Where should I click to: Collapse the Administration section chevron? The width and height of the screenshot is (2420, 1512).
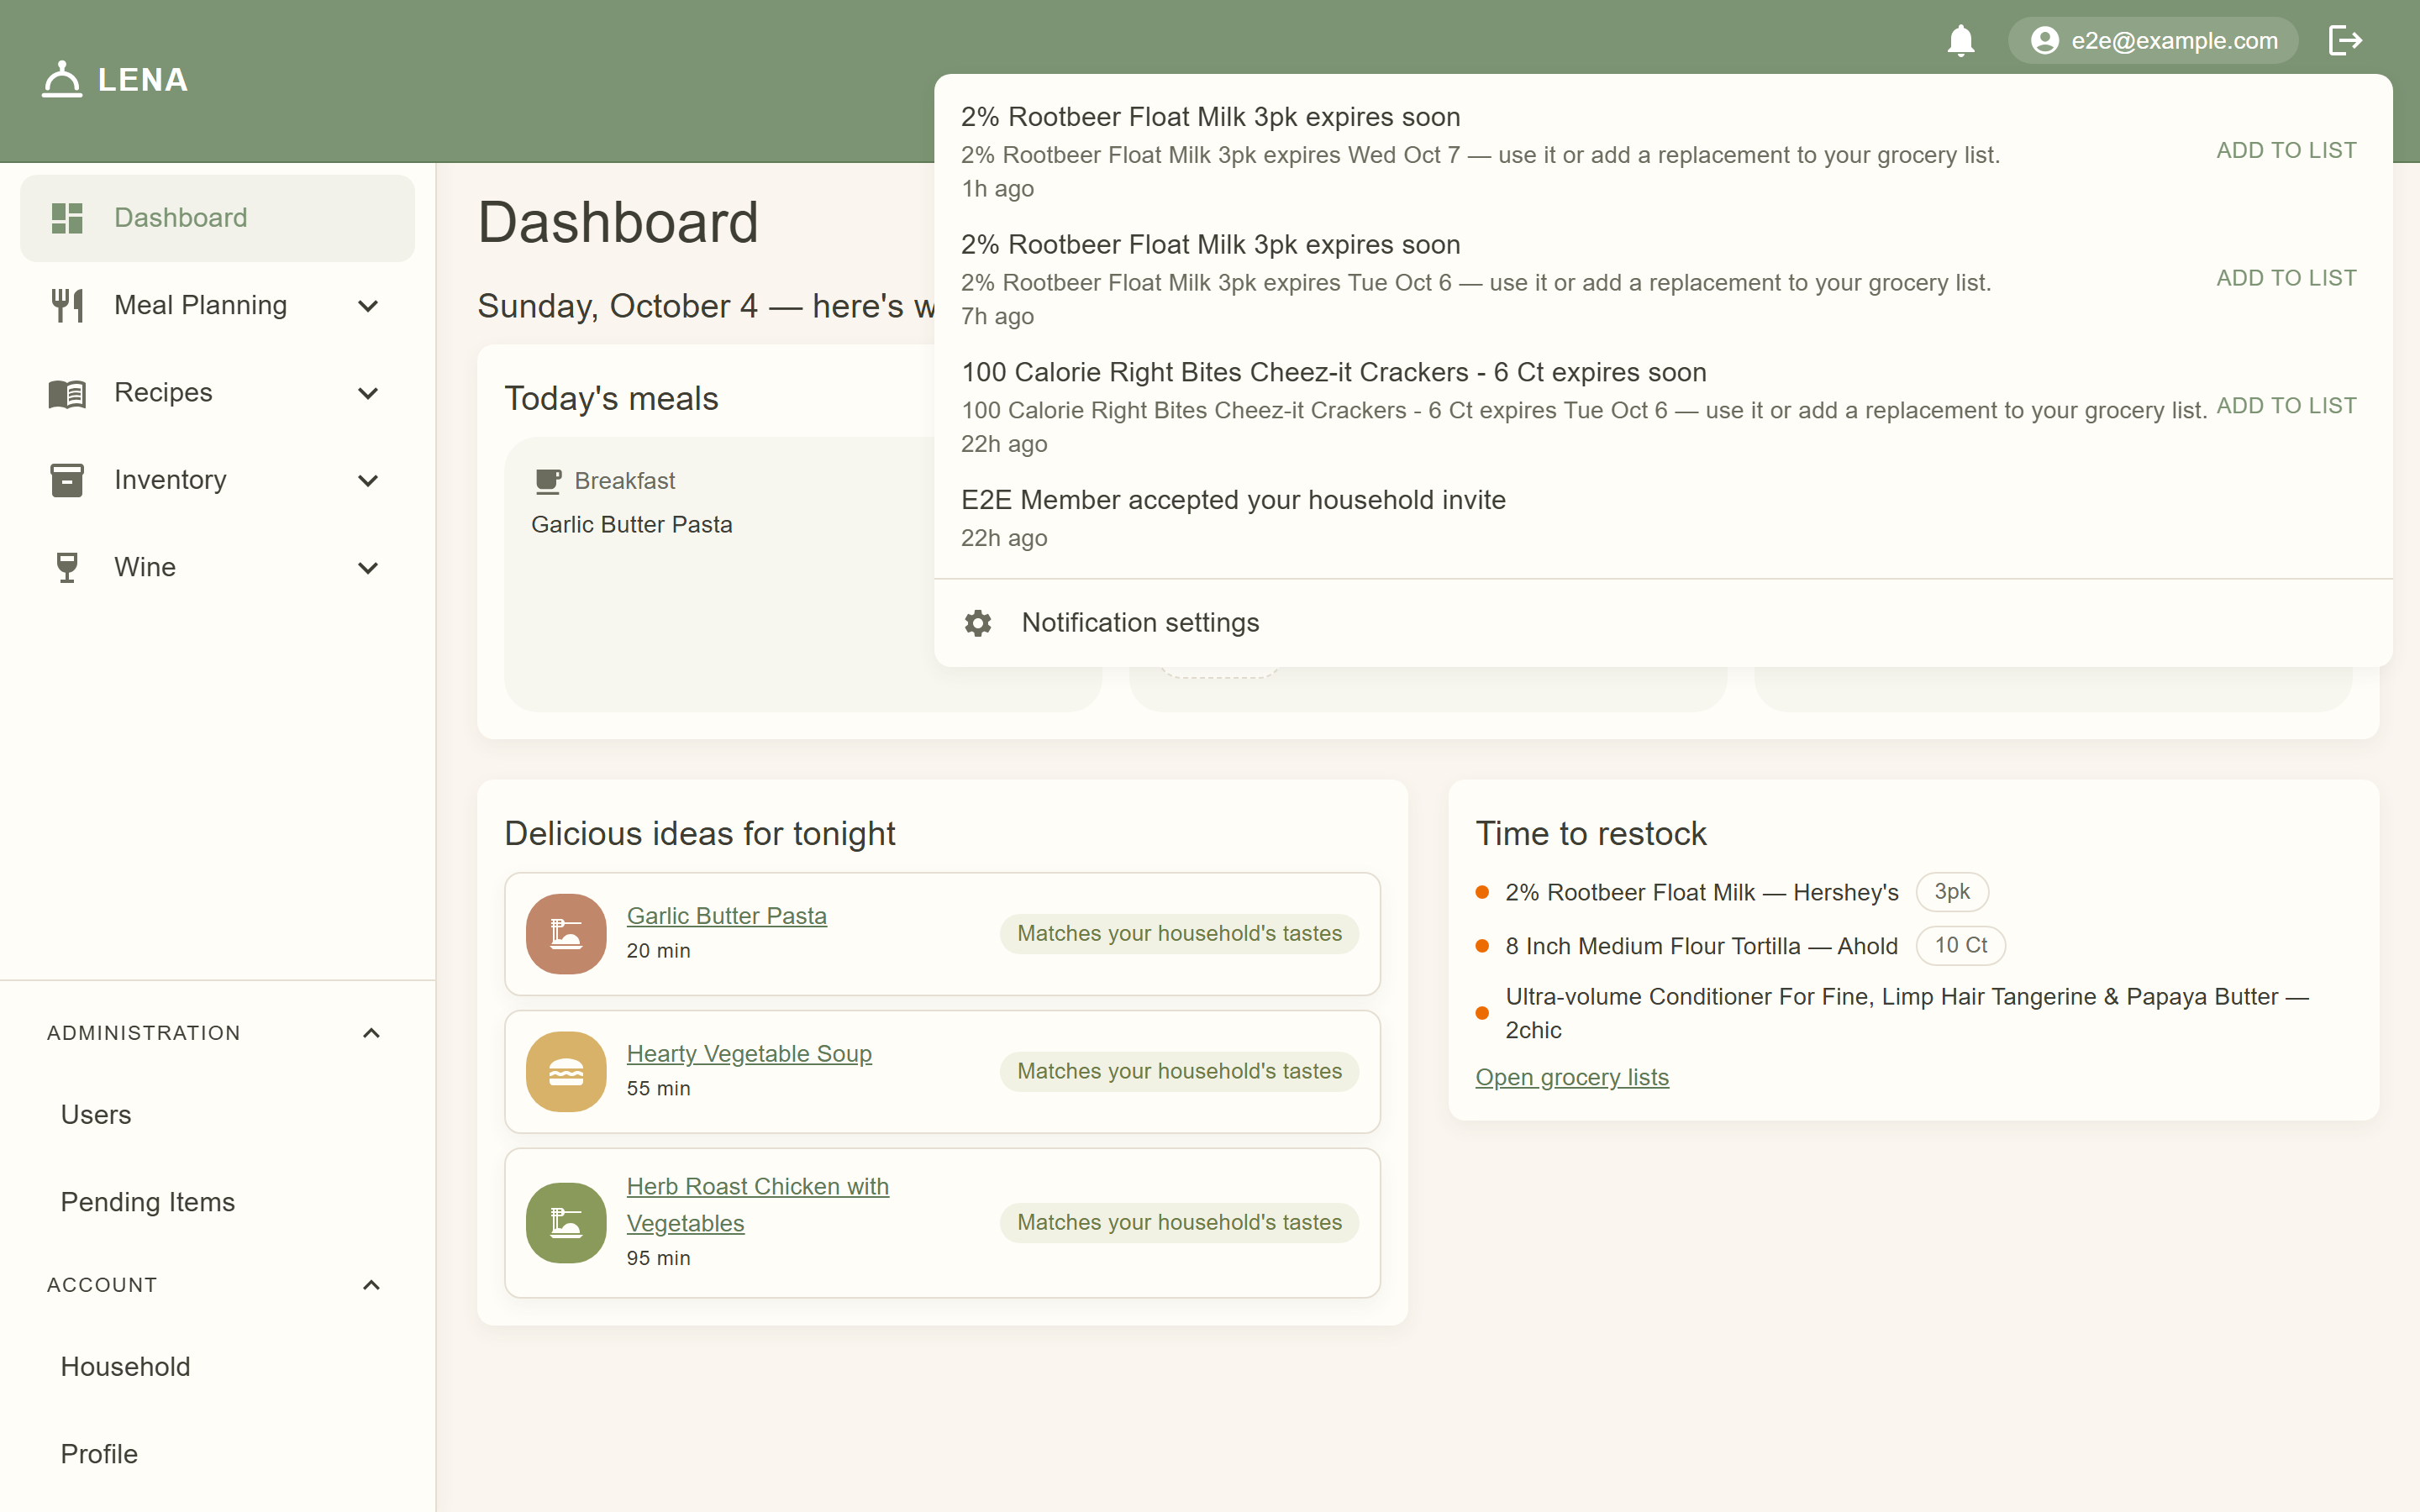pyautogui.click(x=371, y=1033)
